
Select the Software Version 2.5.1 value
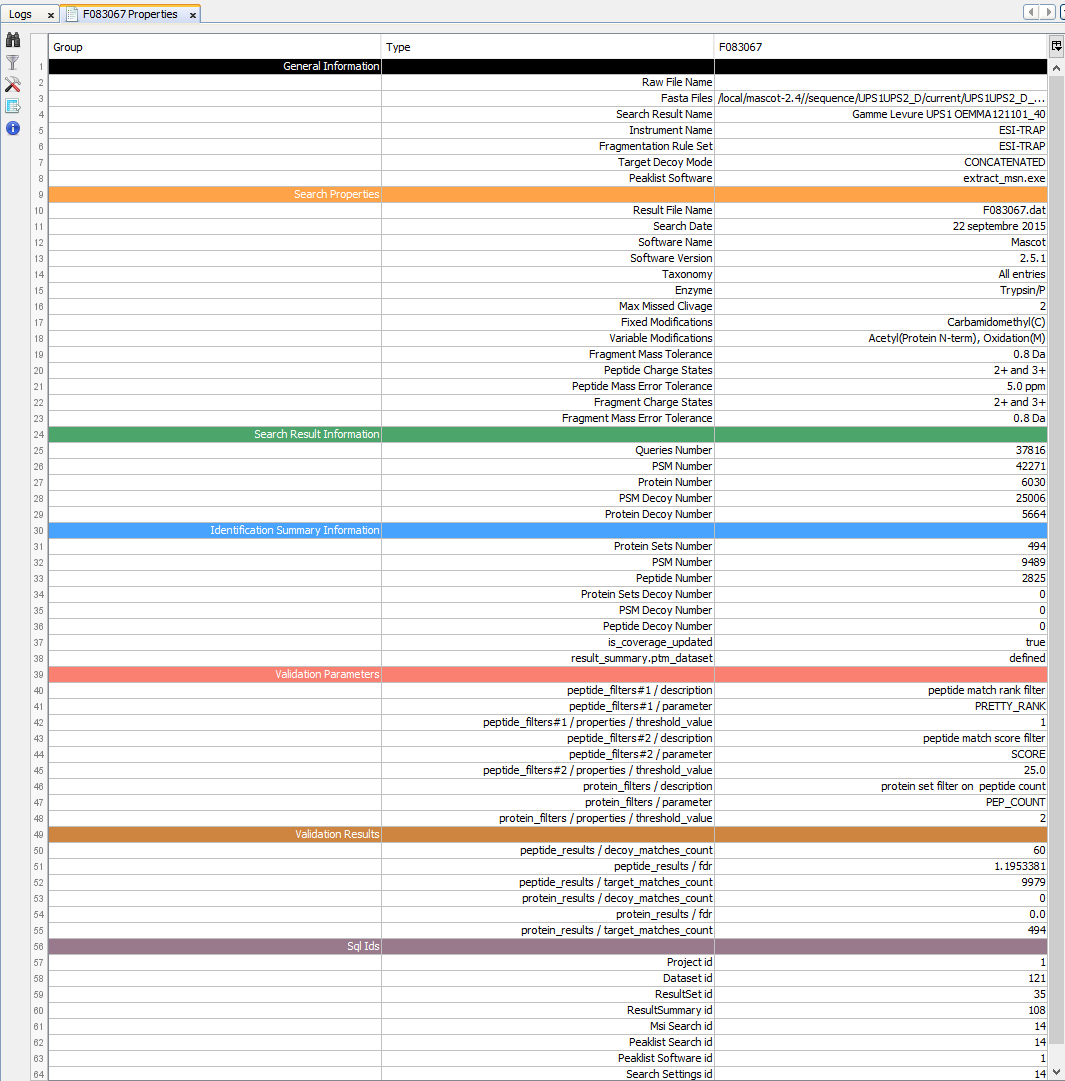881,259
